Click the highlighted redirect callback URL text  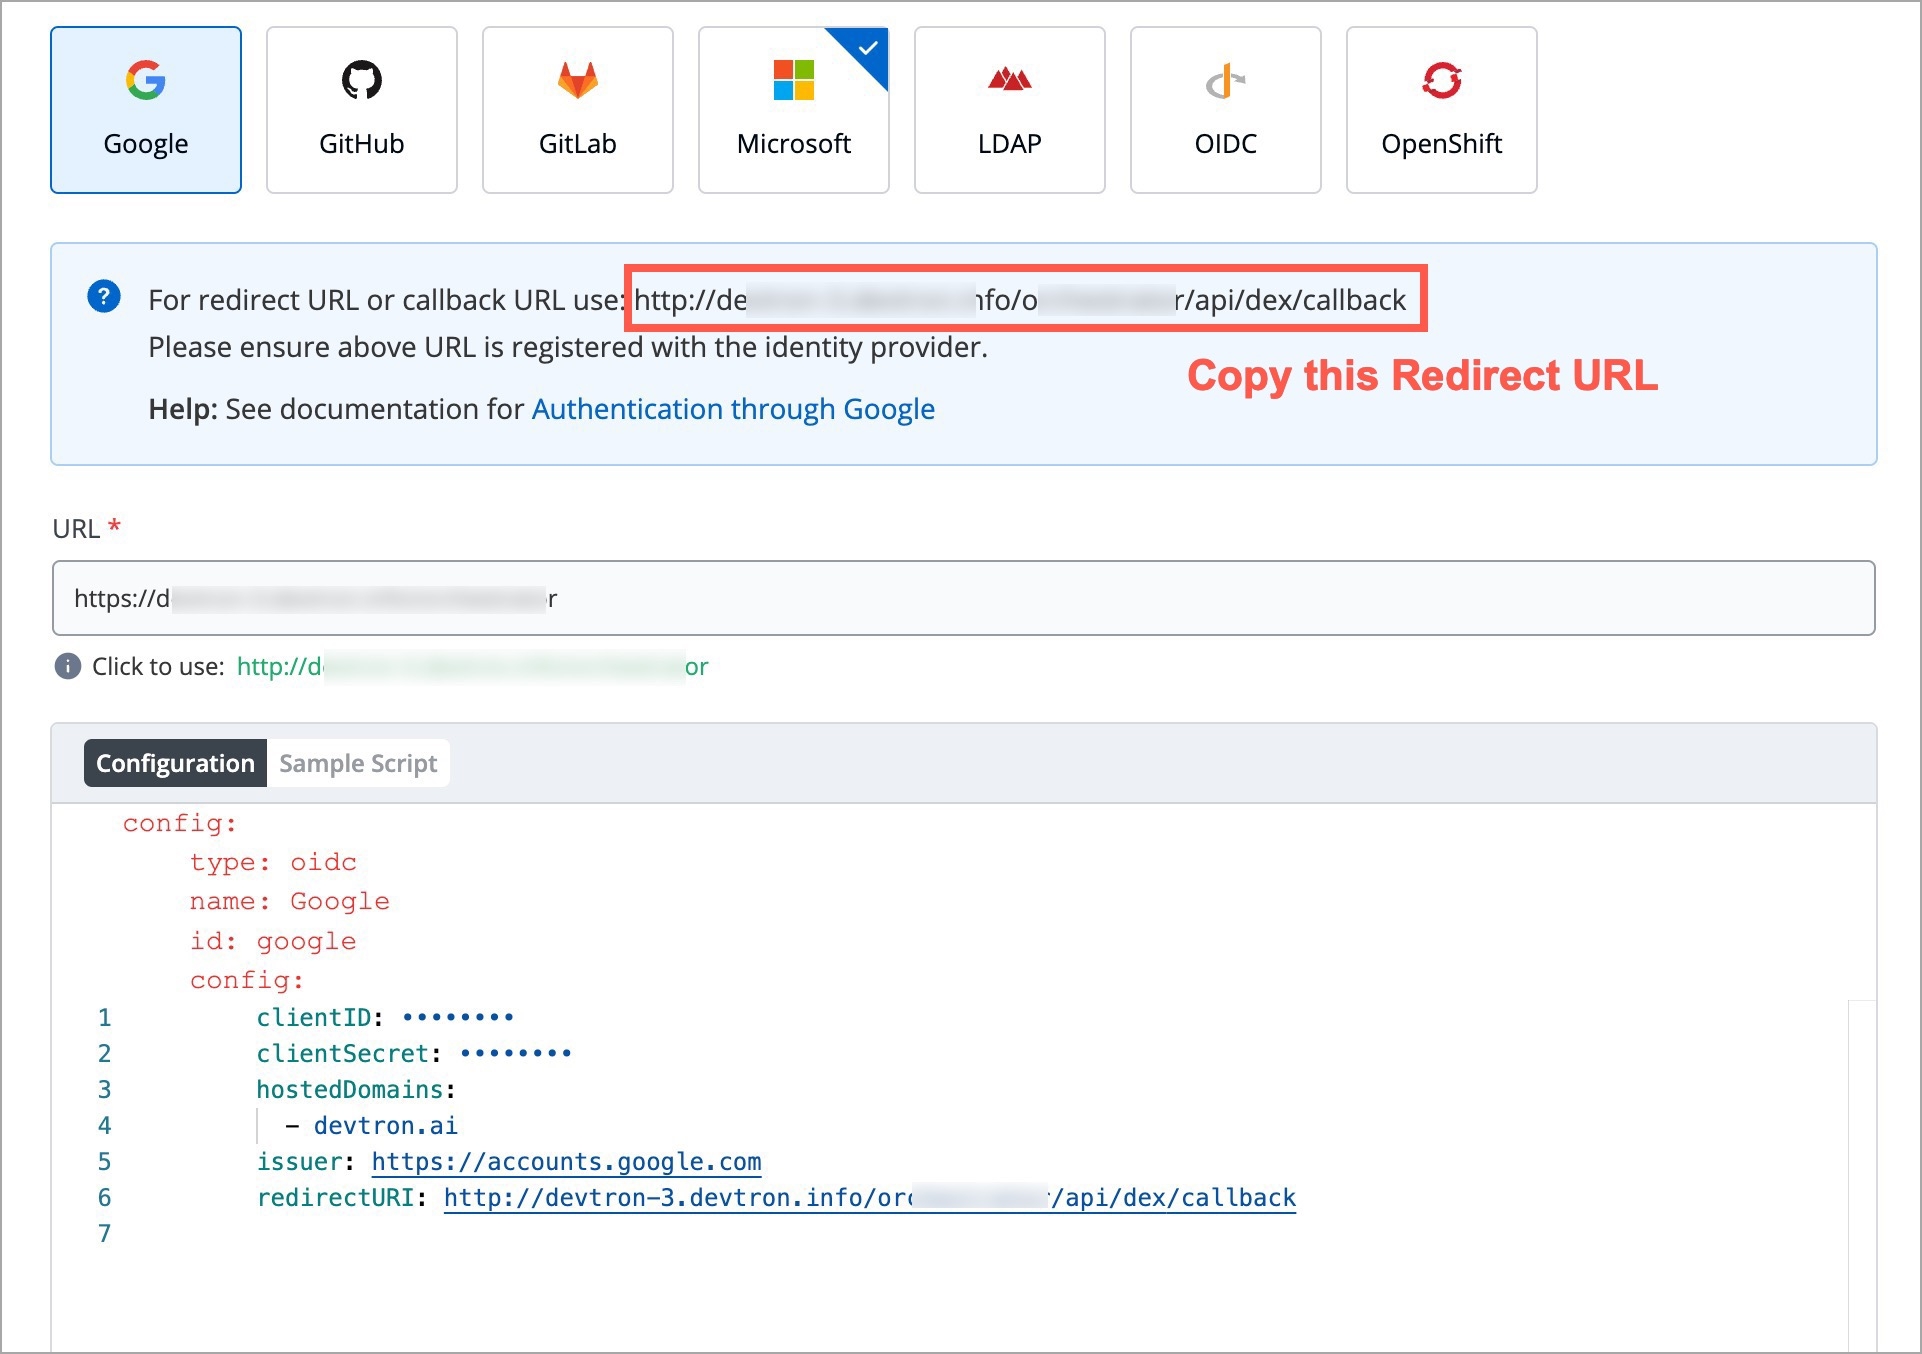(1020, 299)
